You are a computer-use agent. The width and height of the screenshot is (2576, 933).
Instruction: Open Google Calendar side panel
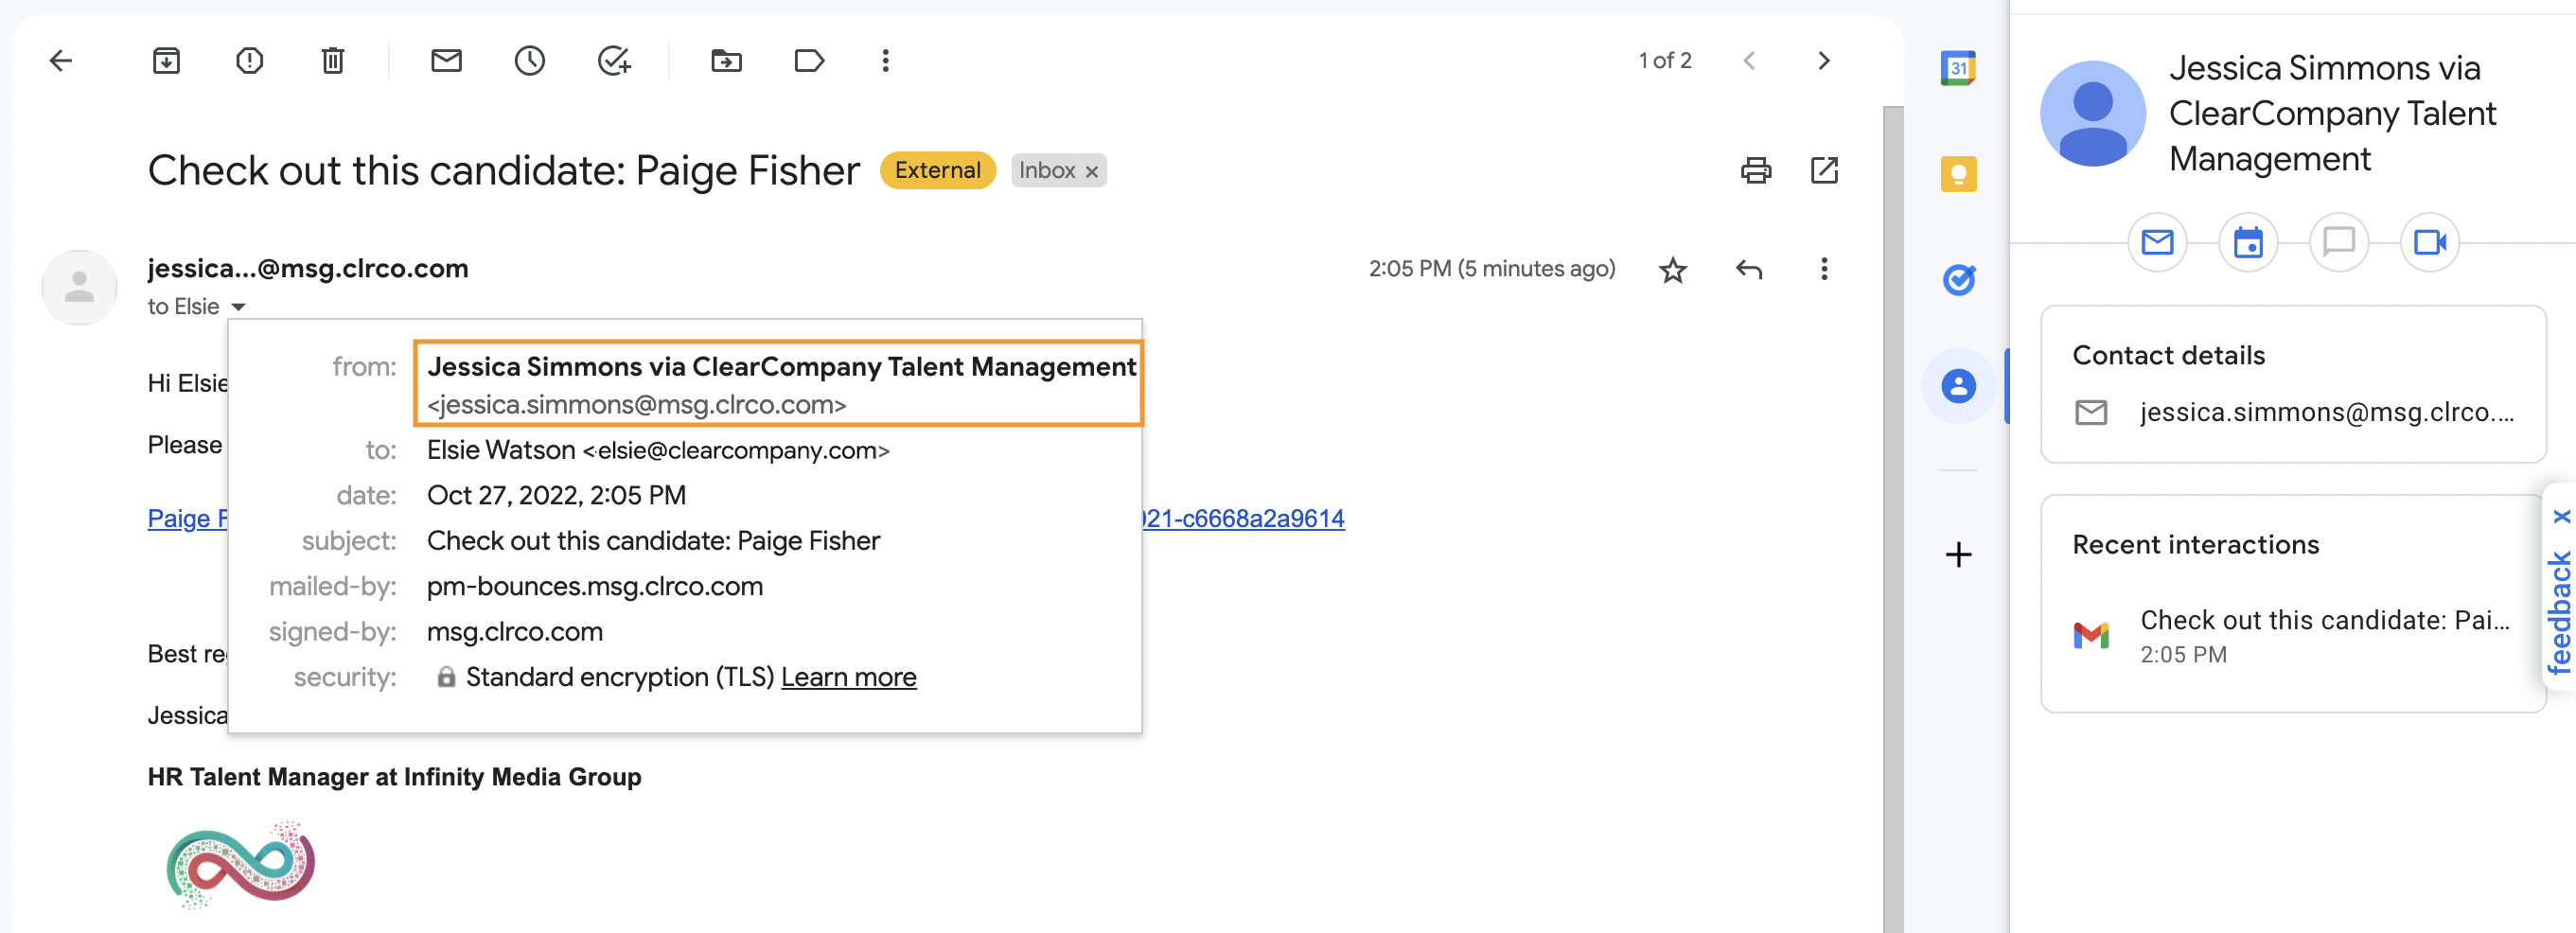(x=1958, y=69)
